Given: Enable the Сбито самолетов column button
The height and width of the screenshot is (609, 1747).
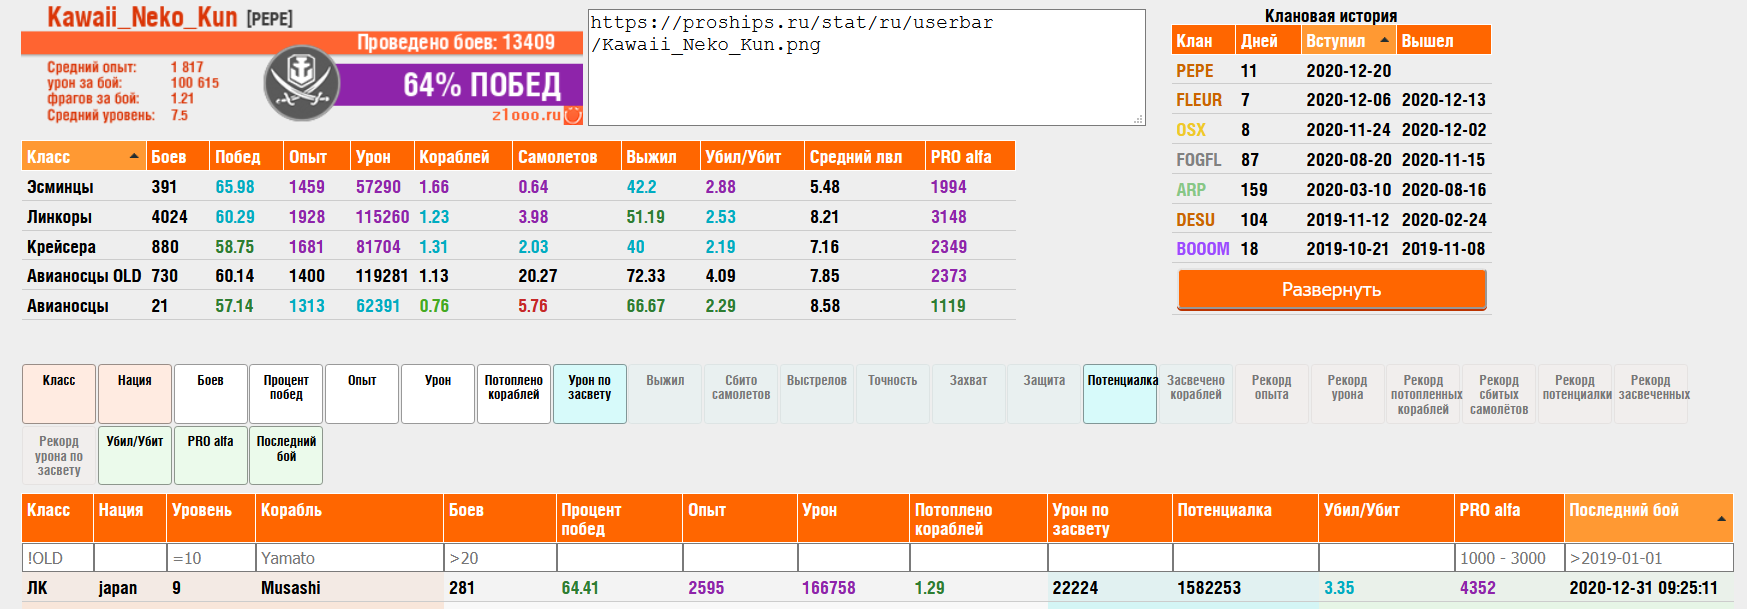Looking at the screenshot, I should pos(741,394).
